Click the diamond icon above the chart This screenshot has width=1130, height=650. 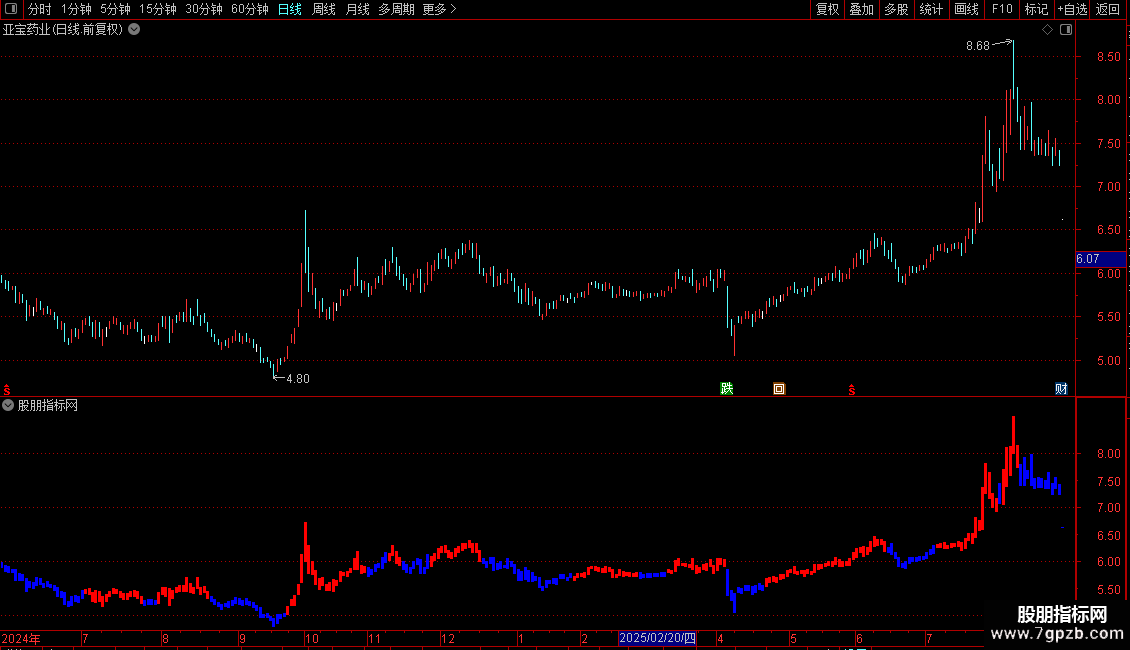[1047, 30]
